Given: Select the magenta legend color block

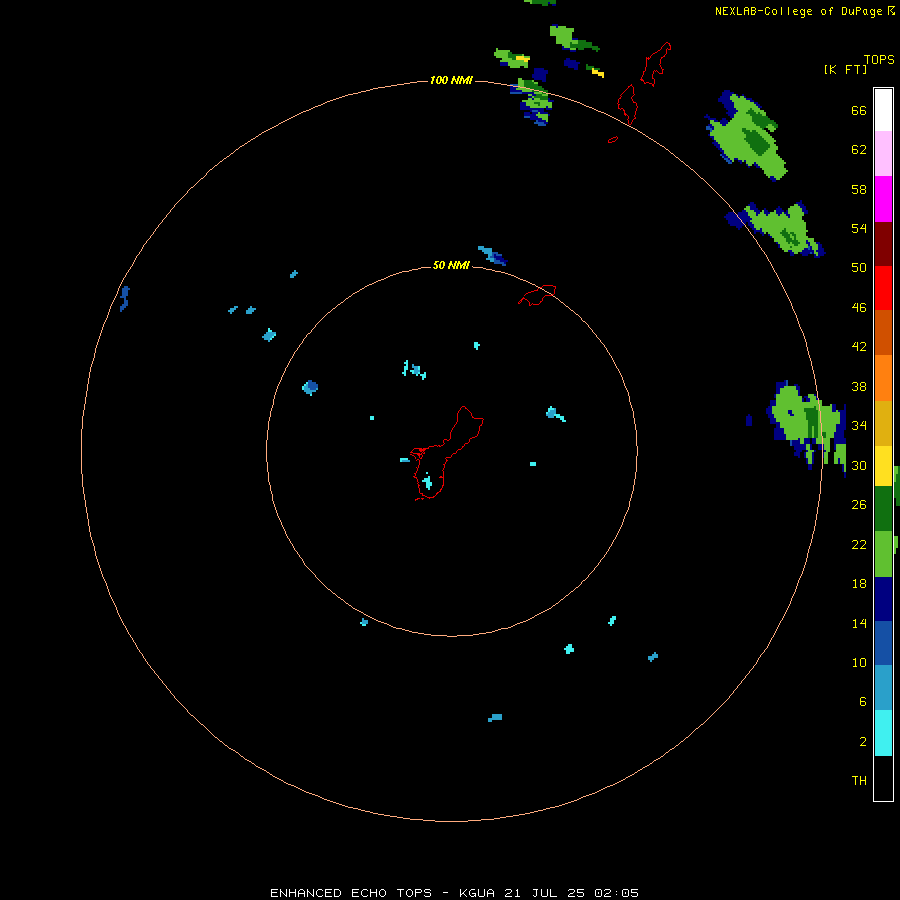Looking at the screenshot, I should (883, 199).
